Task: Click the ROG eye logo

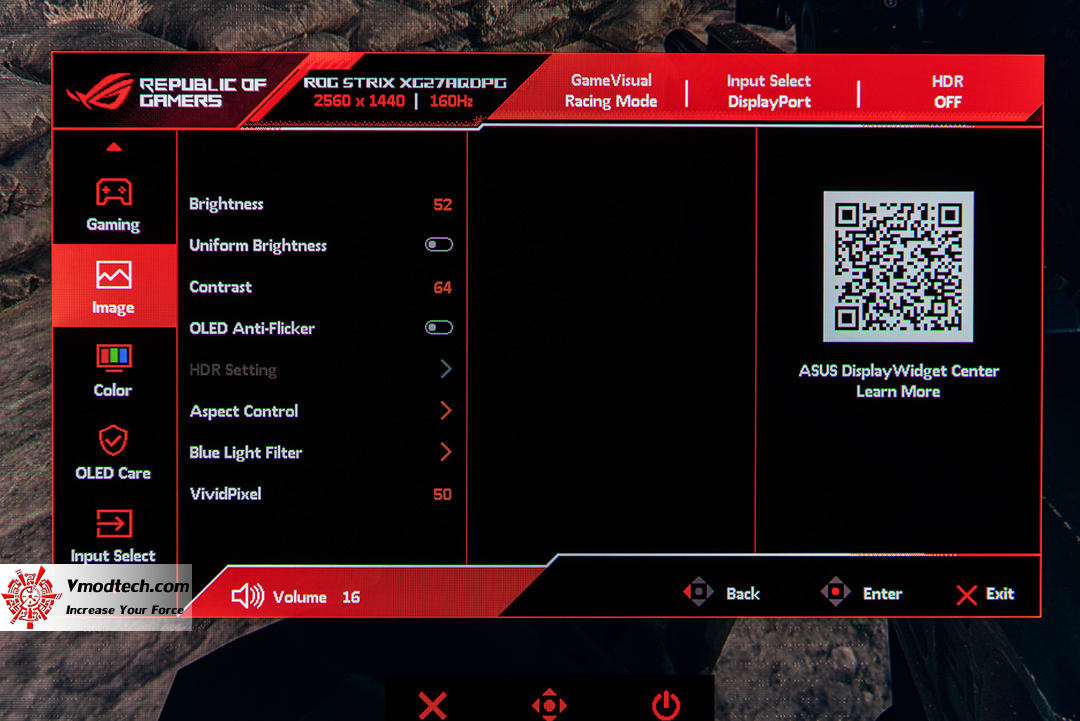Action: [100, 91]
